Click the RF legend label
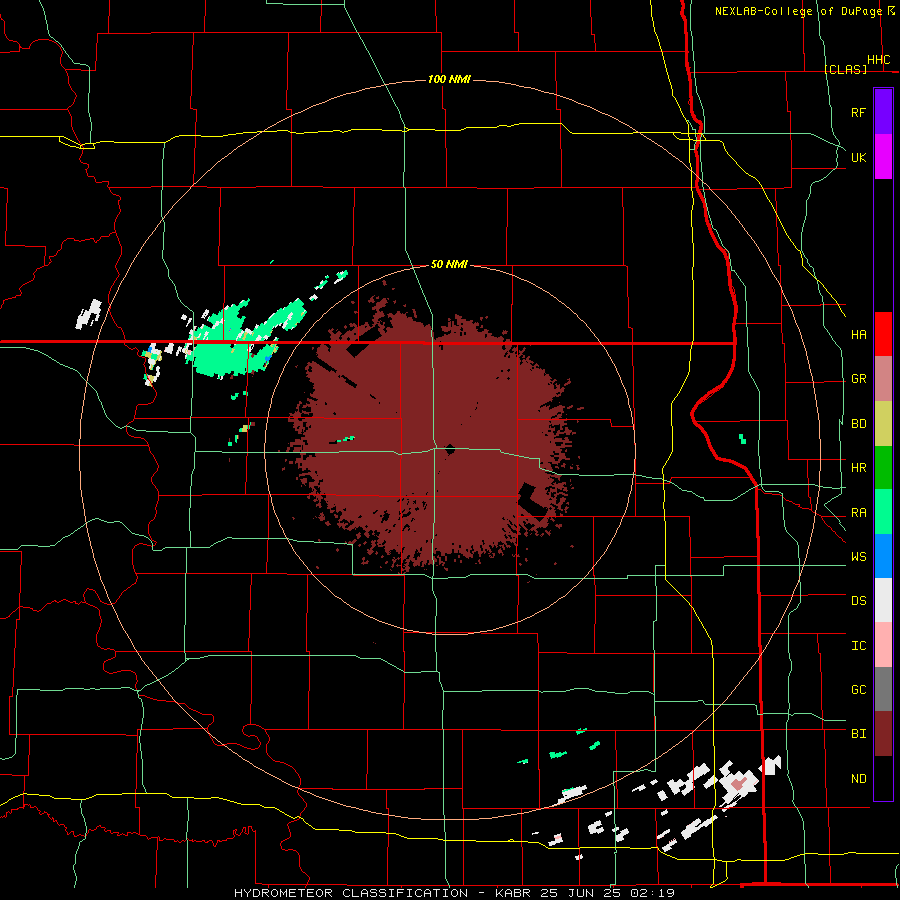The height and width of the screenshot is (900, 900). [858, 113]
